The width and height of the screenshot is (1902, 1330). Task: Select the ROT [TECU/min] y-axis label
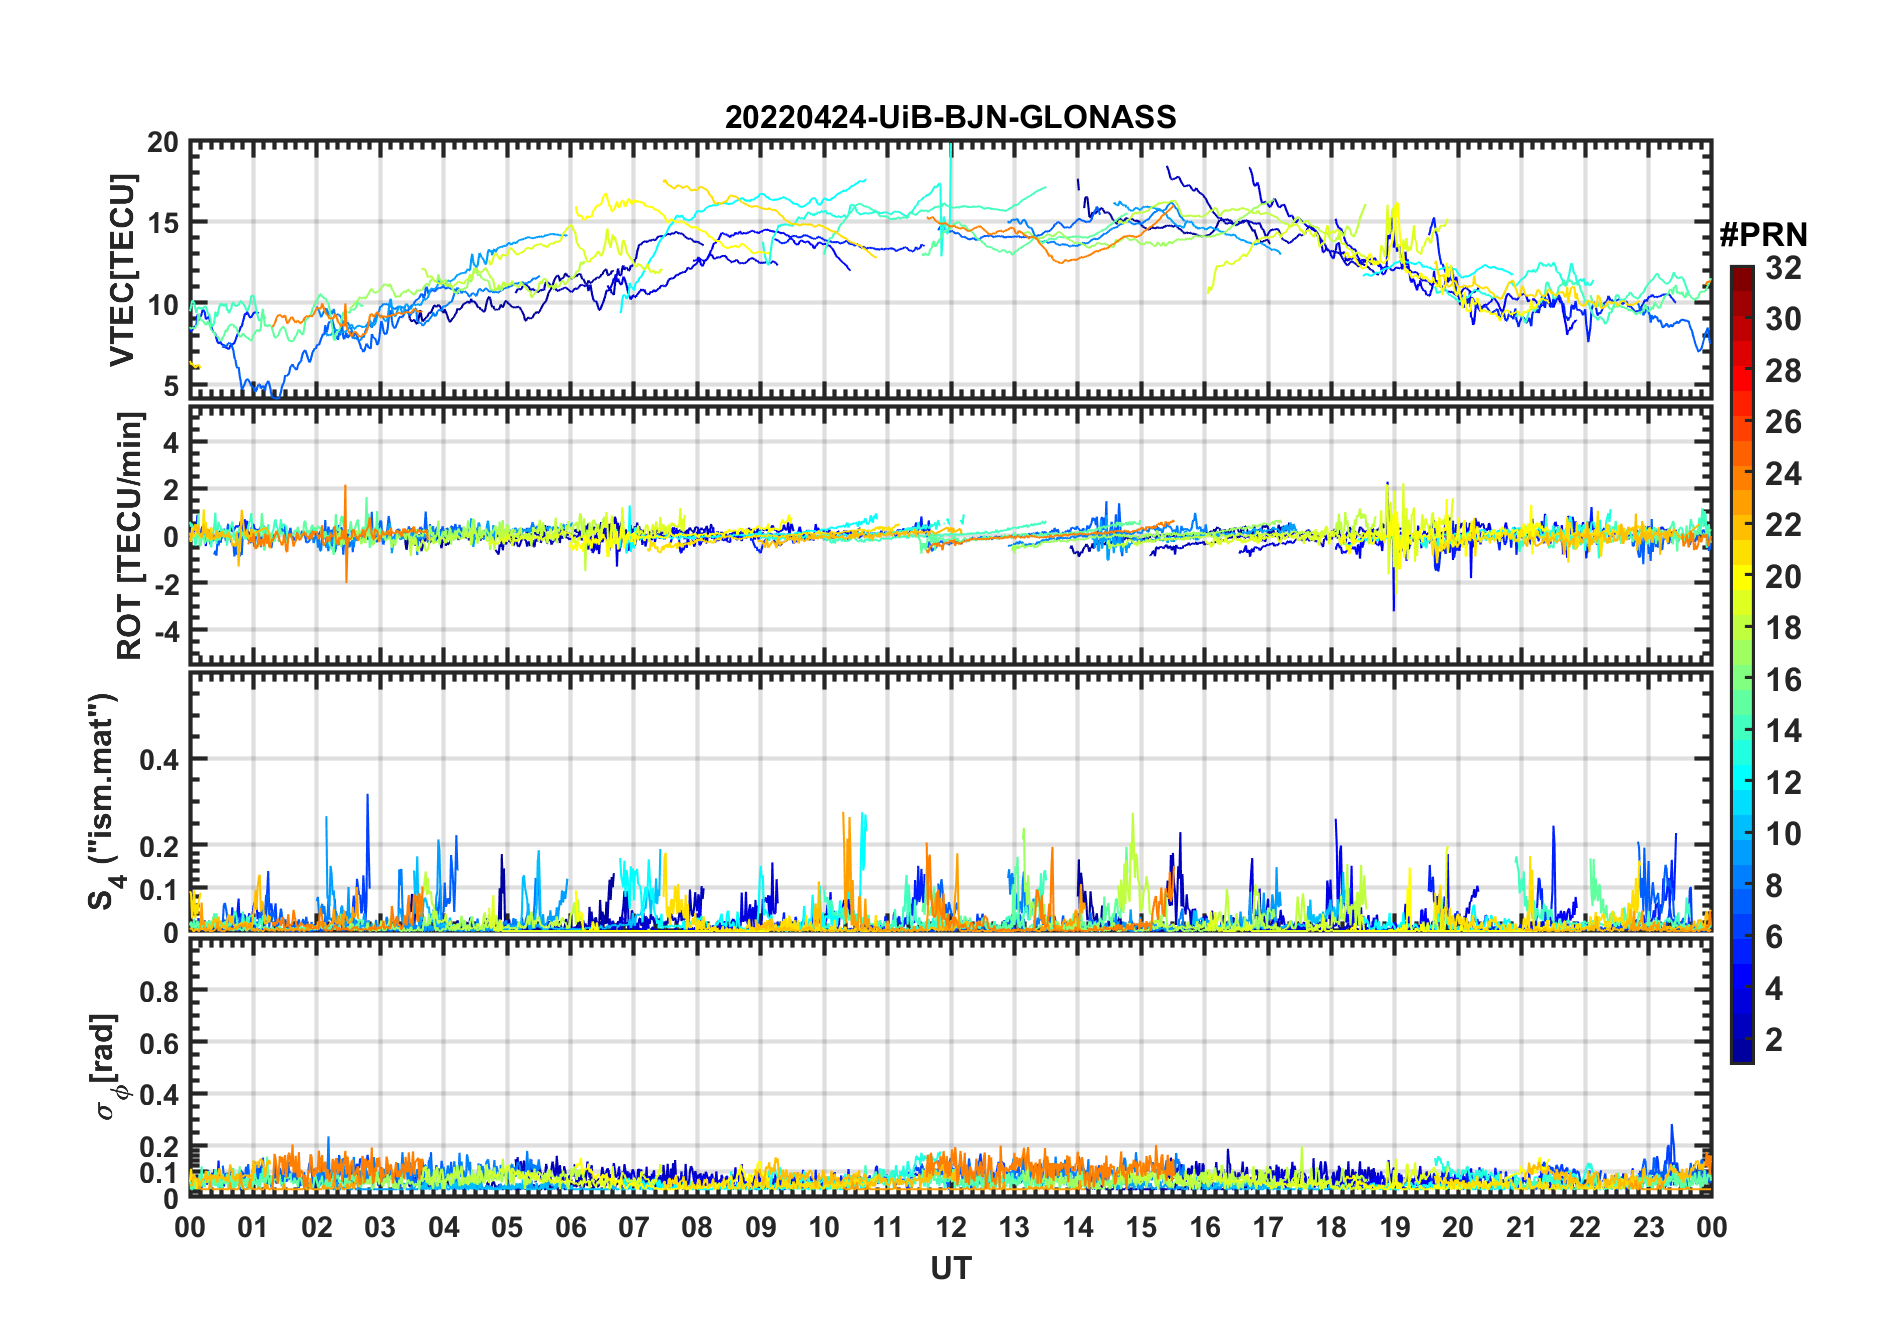tap(130, 535)
